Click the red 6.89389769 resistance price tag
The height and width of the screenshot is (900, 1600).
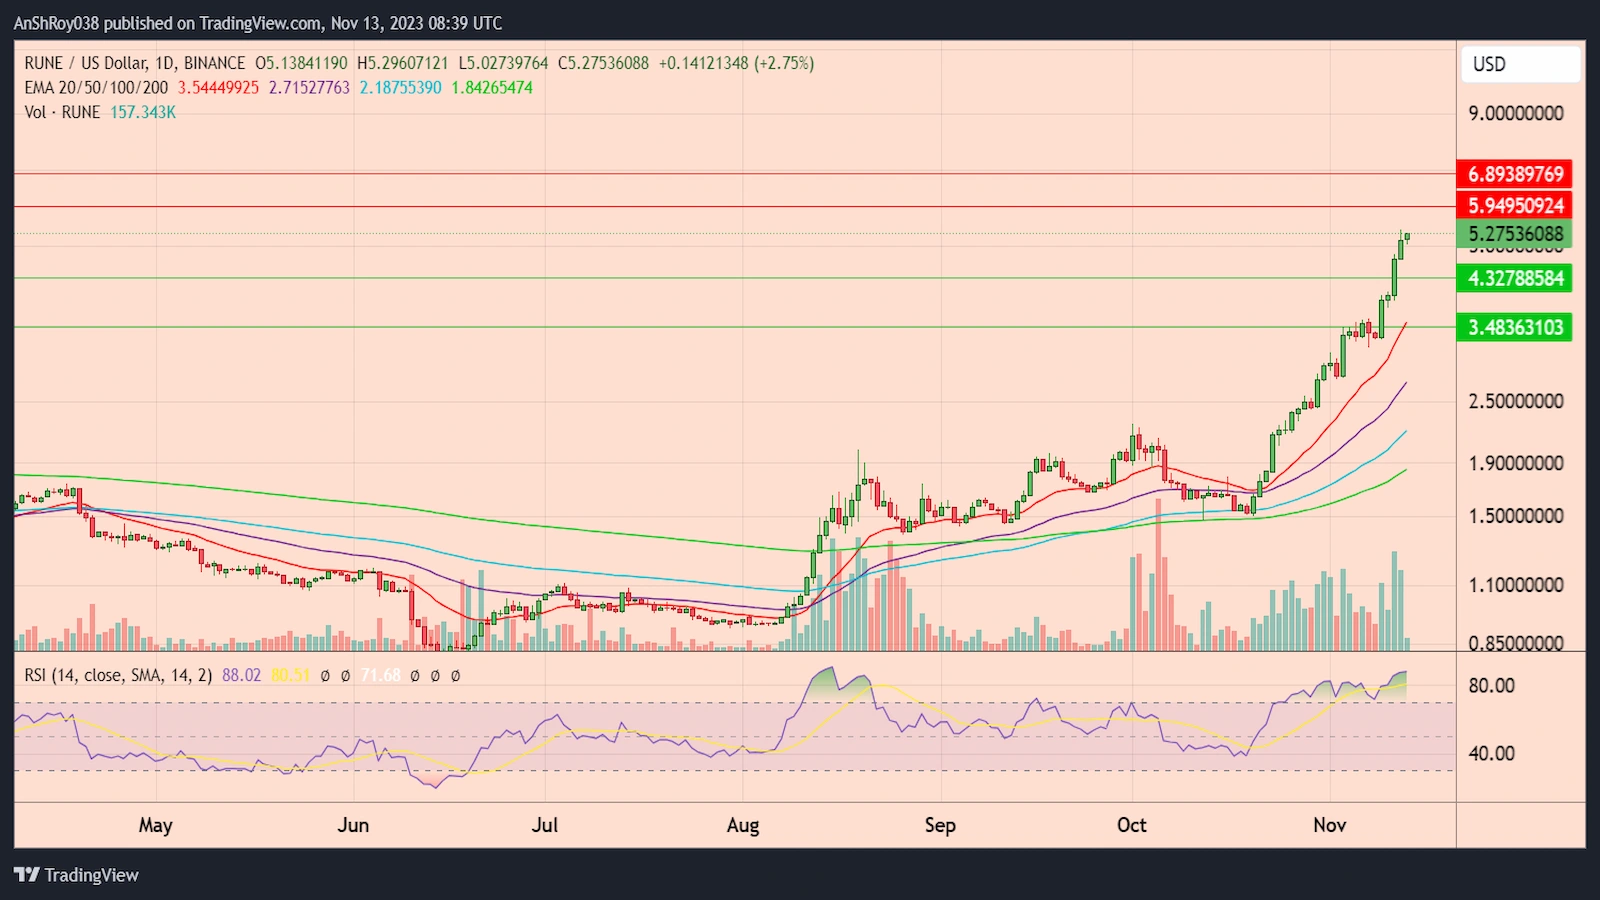pyautogui.click(x=1514, y=174)
